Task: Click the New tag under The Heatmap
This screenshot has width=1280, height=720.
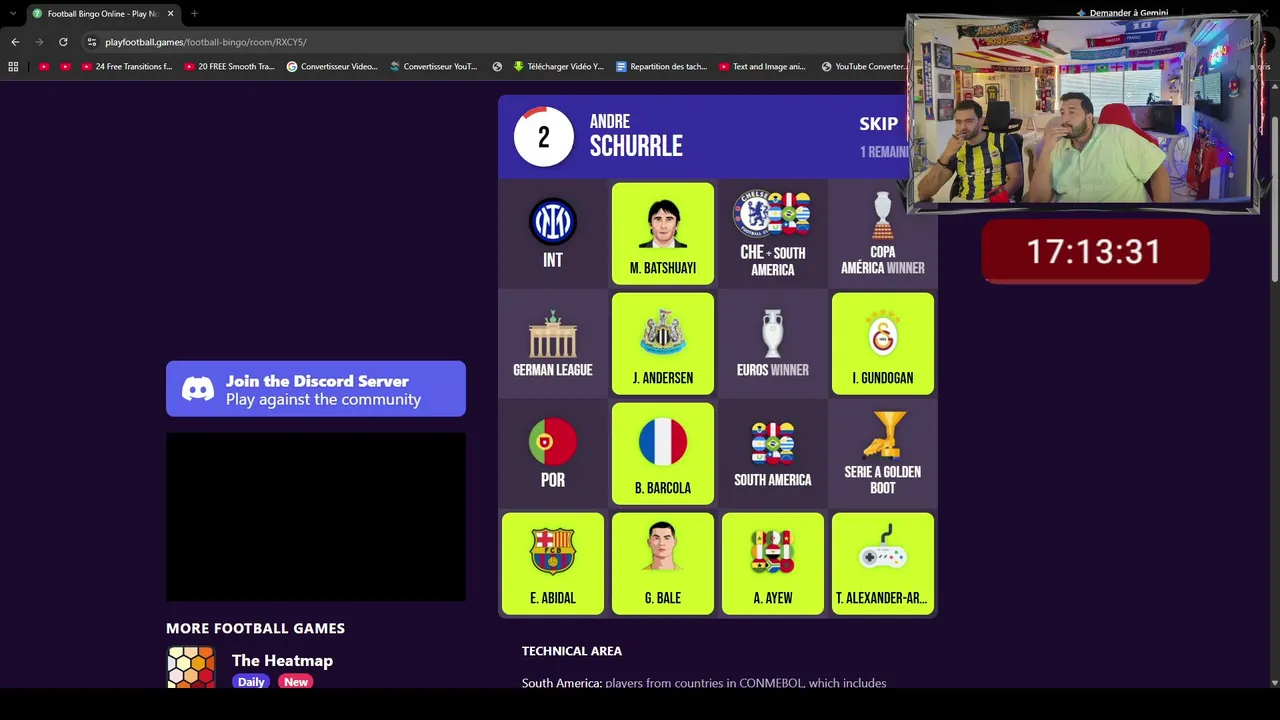Action: click(295, 682)
